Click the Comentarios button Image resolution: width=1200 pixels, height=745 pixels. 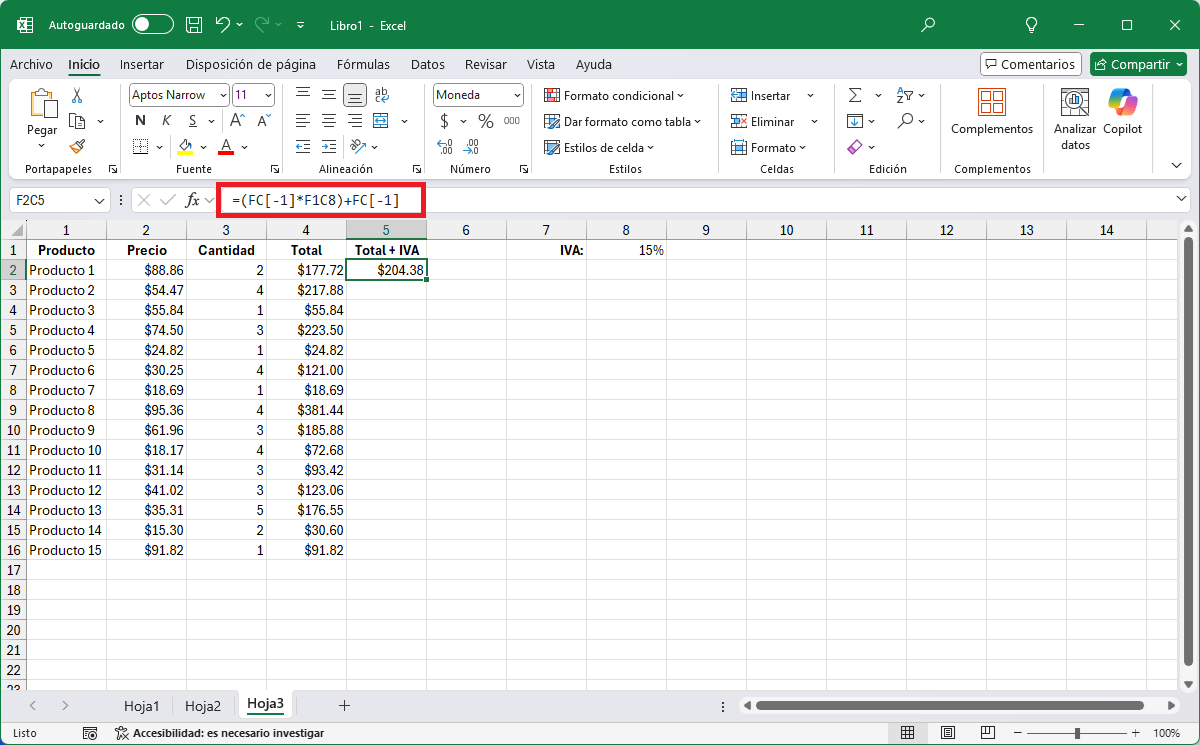[x=1031, y=64]
